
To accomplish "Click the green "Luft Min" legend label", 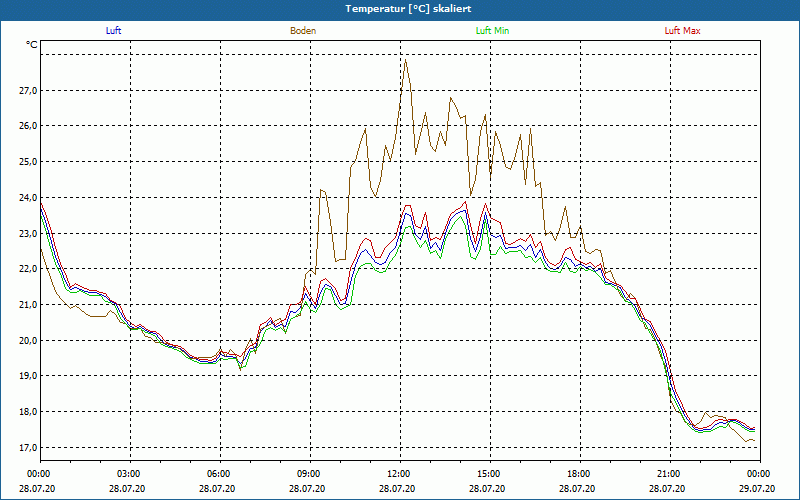I will coord(492,31).
